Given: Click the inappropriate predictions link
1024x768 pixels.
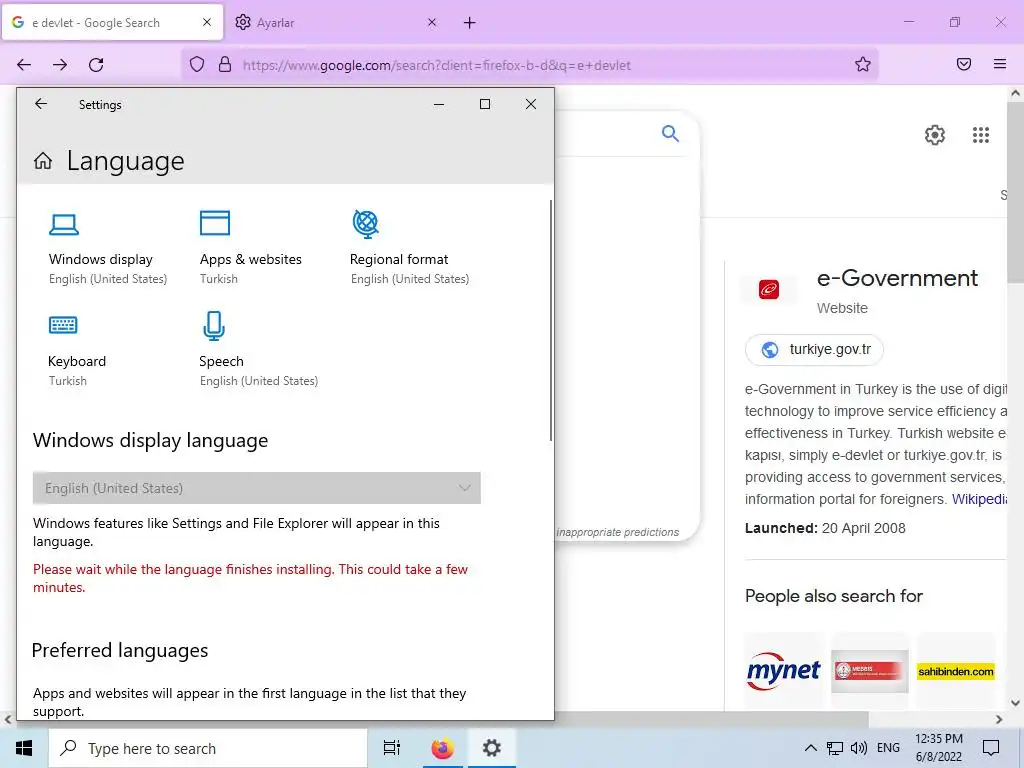Looking at the screenshot, I should coord(617,532).
